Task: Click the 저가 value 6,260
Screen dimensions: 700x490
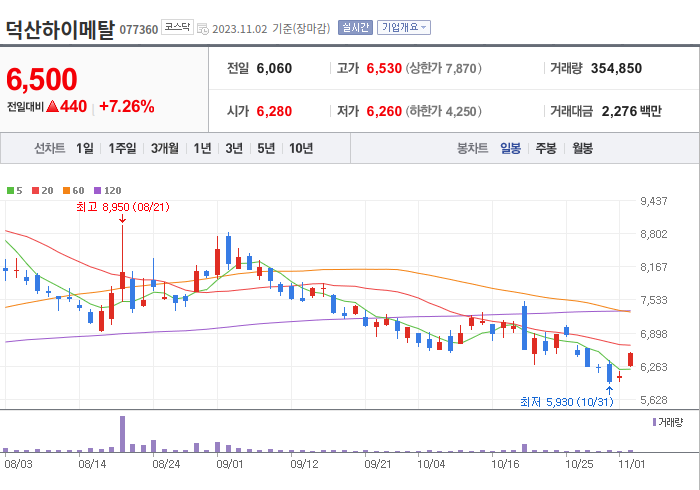Action: click(x=384, y=111)
